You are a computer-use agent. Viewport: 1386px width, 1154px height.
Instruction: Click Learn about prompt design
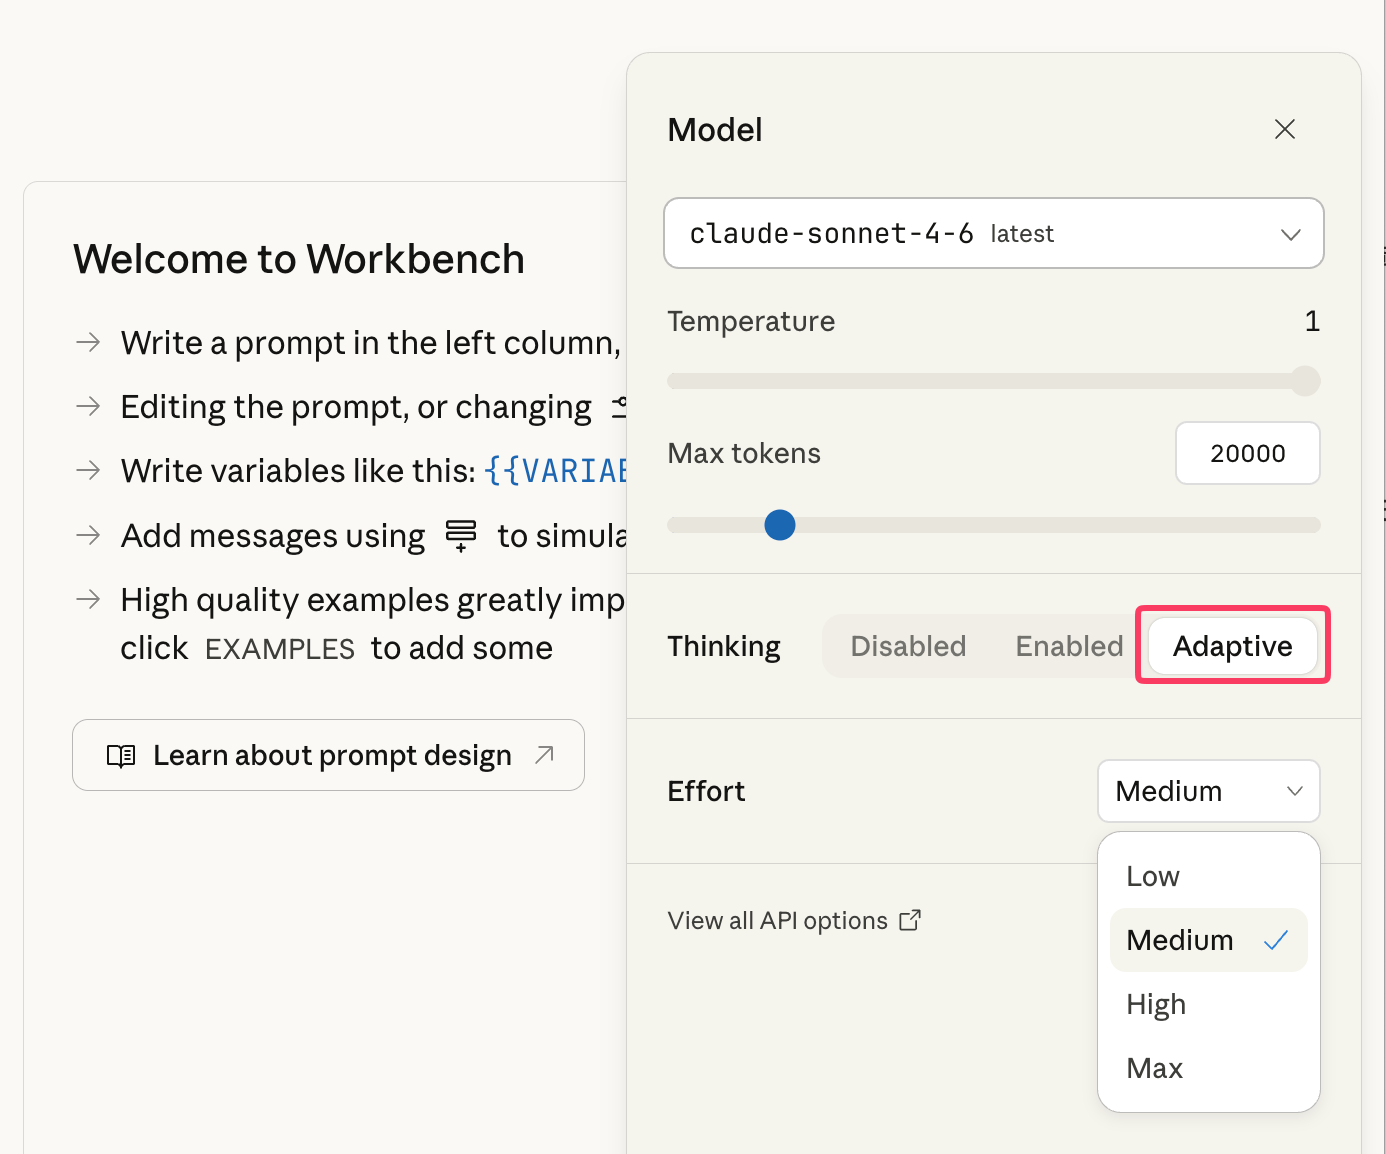[x=330, y=755]
